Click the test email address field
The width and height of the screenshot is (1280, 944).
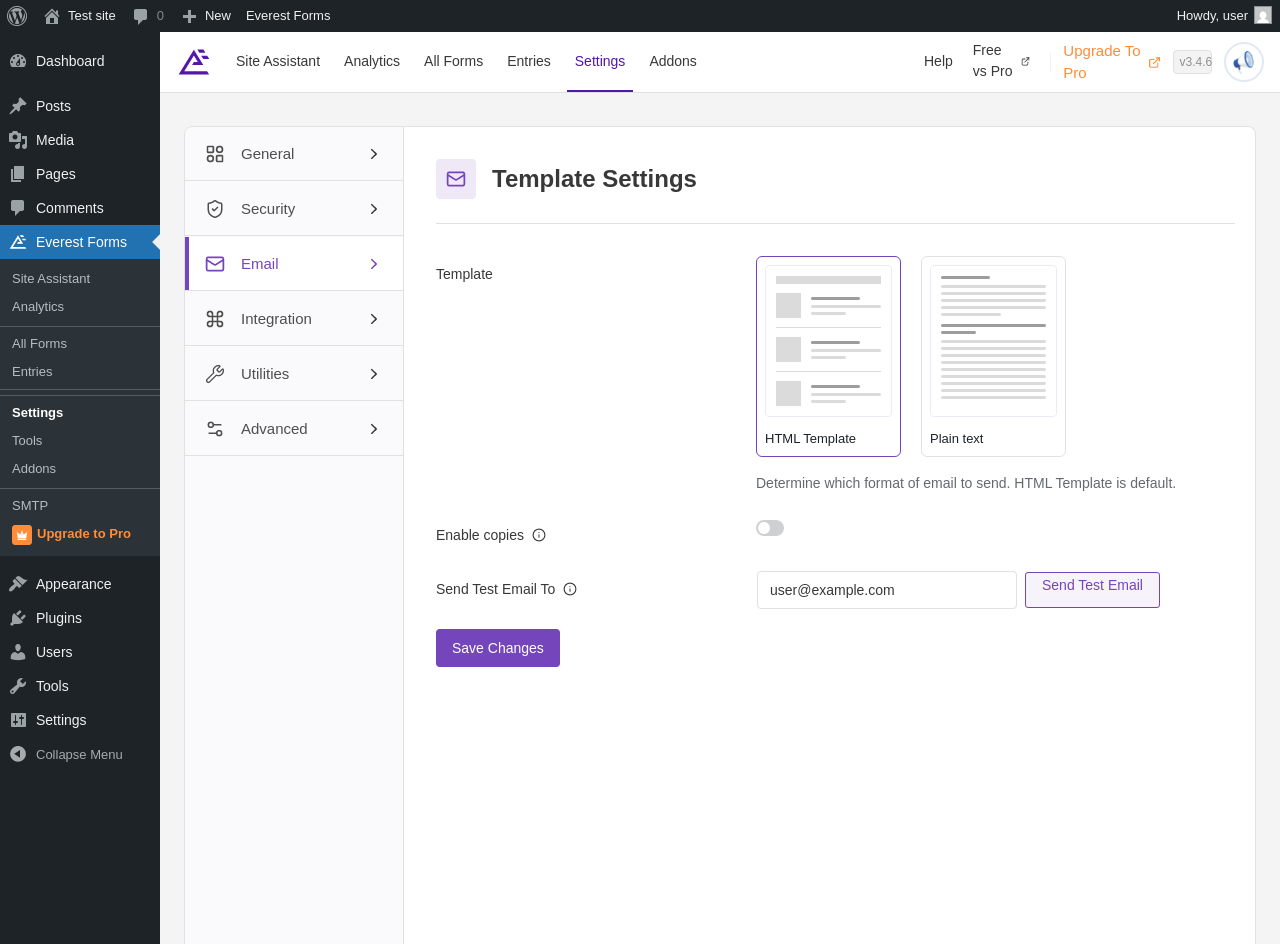click(x=887, y=590)
